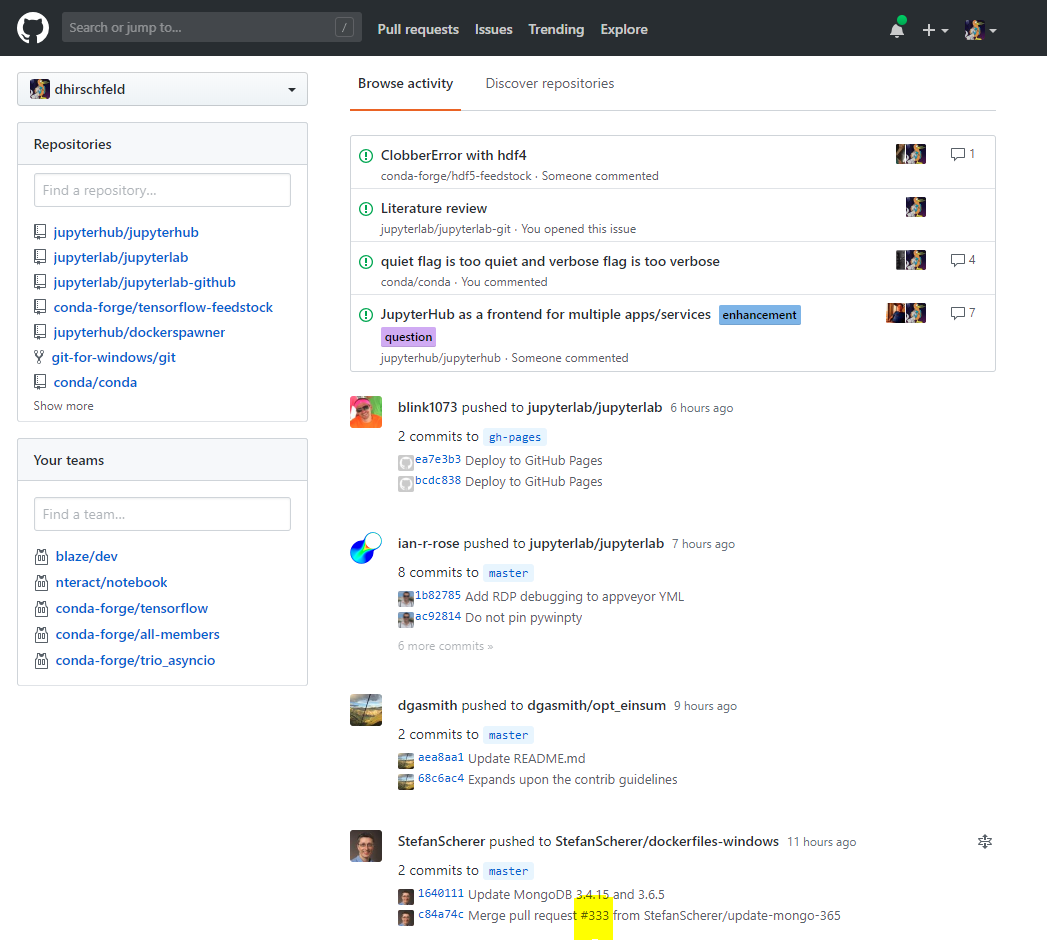Click open-issue icon for ClobberError issue
The image size is (1047, 949).
(366, 156)
